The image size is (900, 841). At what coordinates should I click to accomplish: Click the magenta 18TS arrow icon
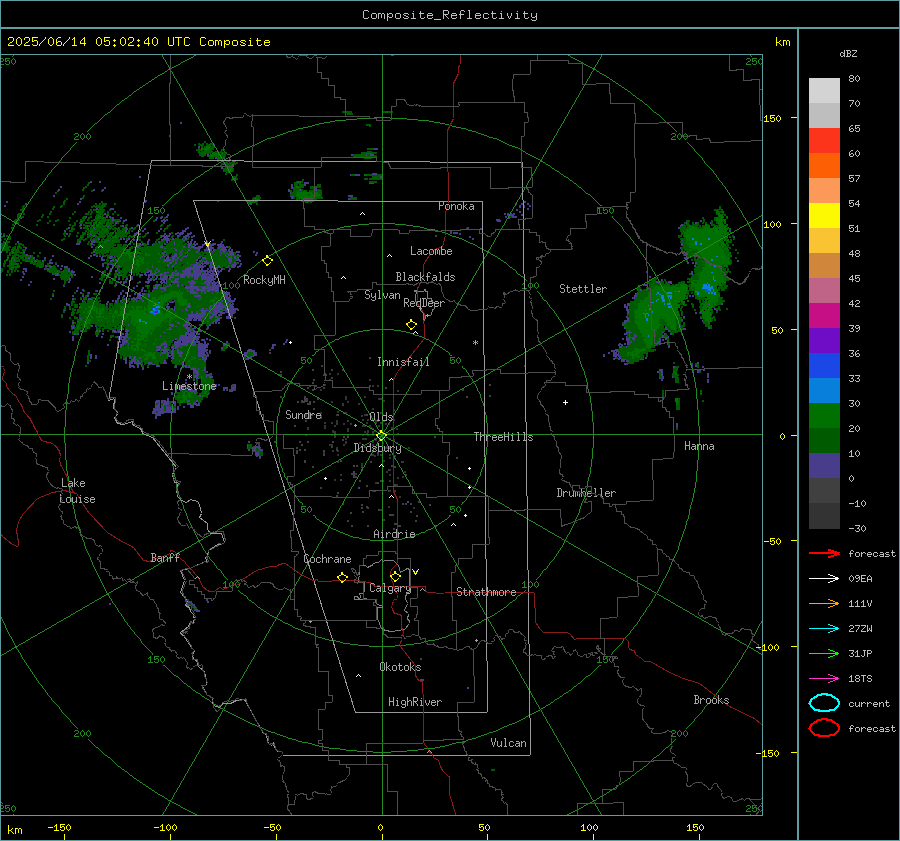pyautogui.click(x=824, y=679)
